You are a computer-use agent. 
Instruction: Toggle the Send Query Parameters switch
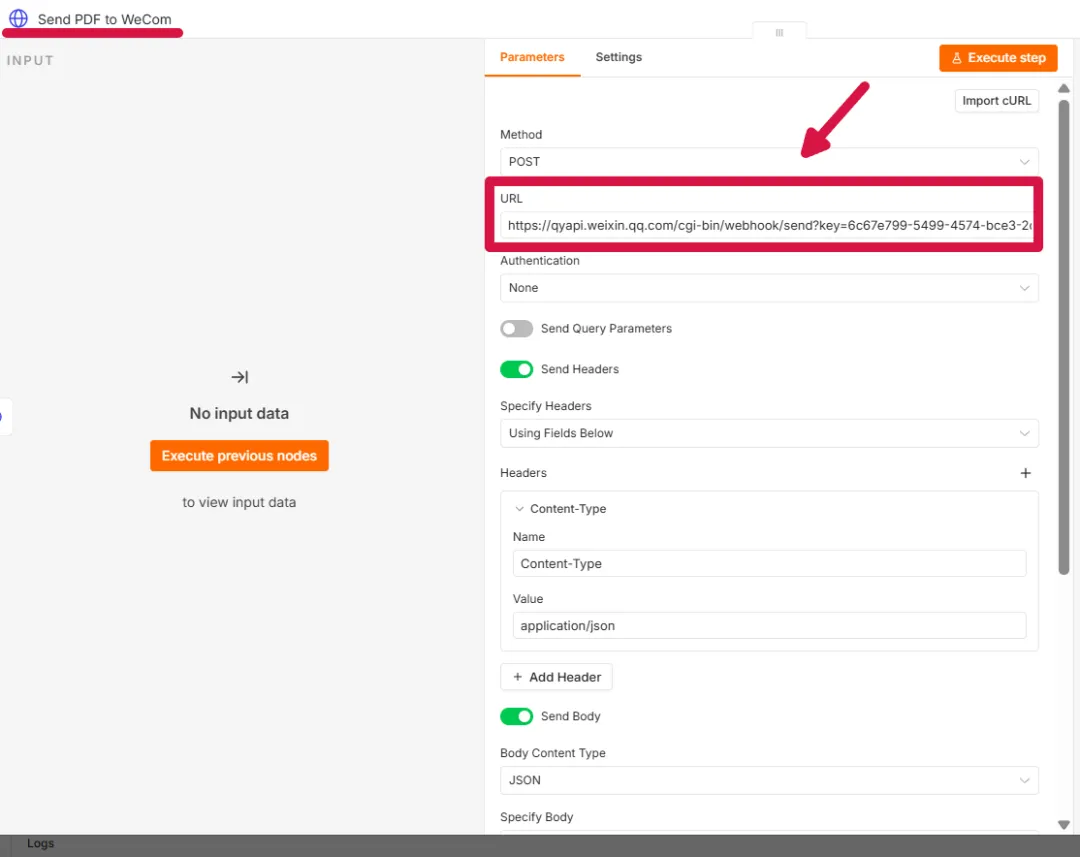click(x=516, y=329)
